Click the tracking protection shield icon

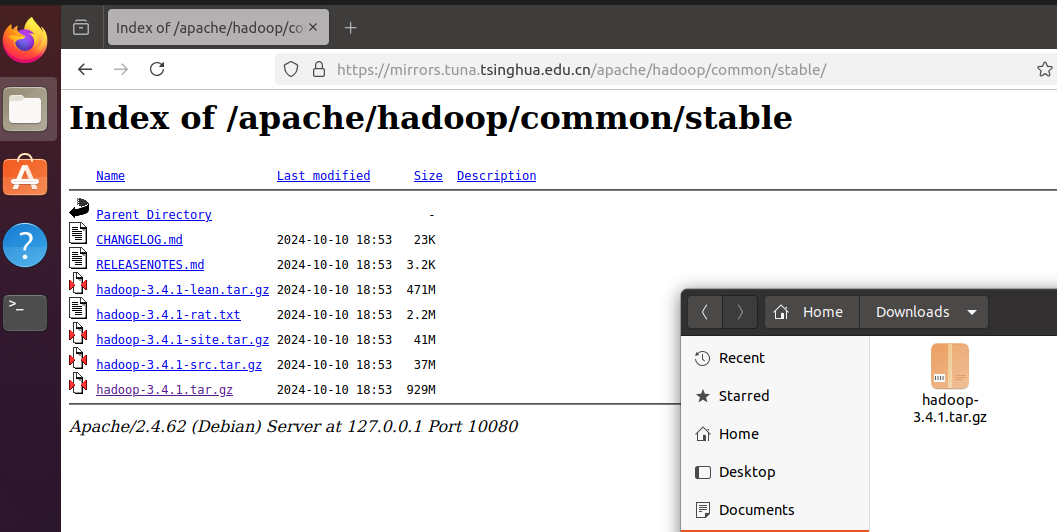(291, 69)
